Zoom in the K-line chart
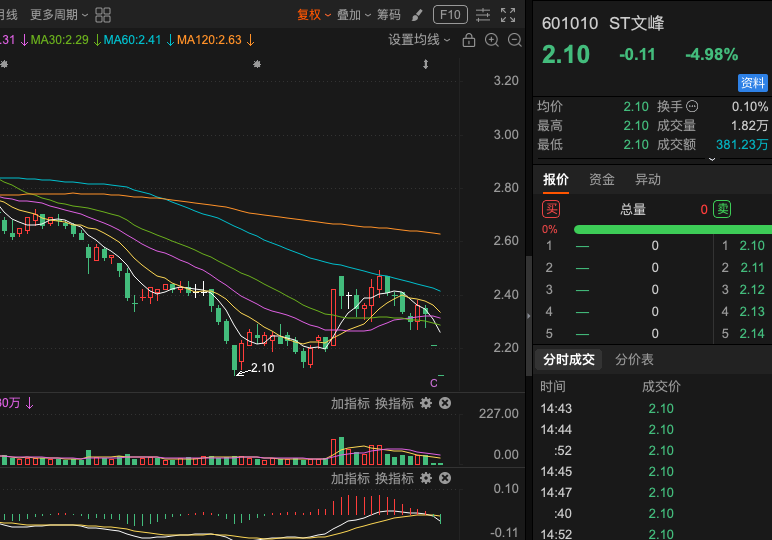772x540 pixels. pyautogui.click(x=492, y=40)
